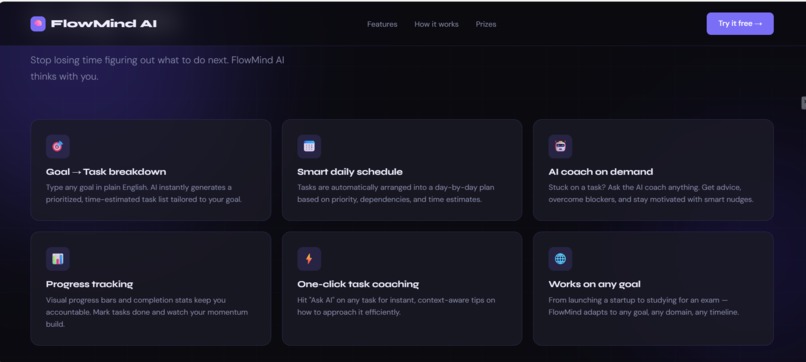This screenshot has height=362, width=806.
Task: Select the Smart daily schedule heading
Action: click(x=350, y=172)
